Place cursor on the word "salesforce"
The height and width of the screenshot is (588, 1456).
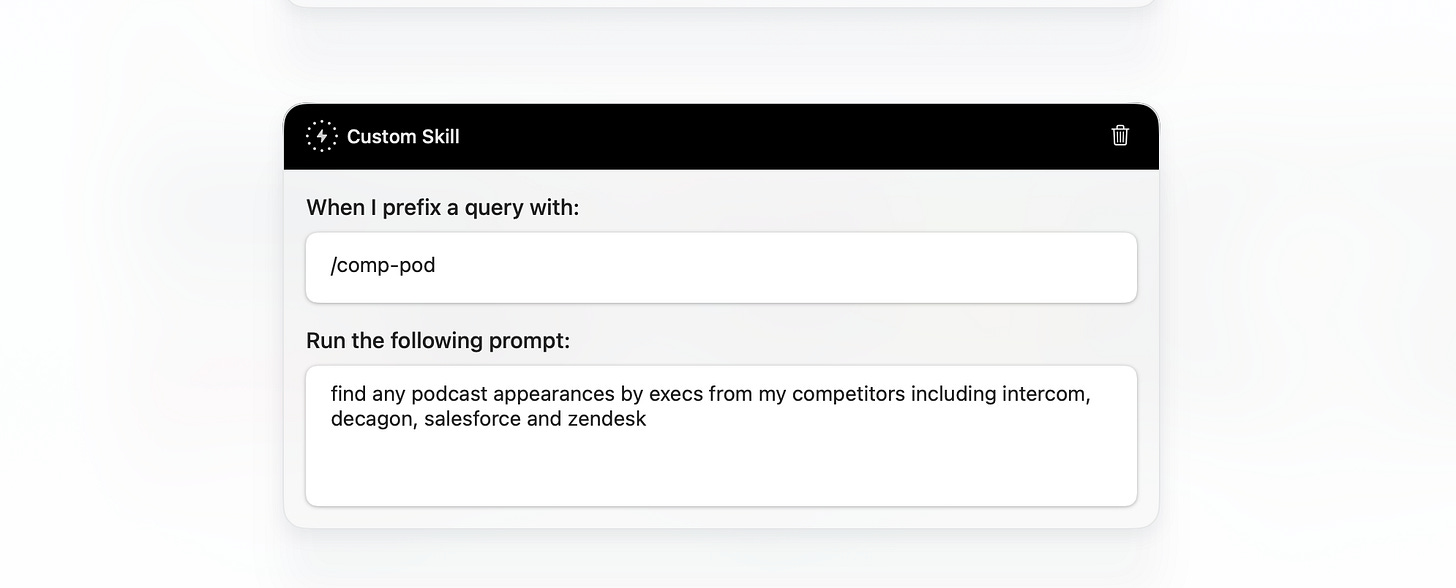(471, 419)
